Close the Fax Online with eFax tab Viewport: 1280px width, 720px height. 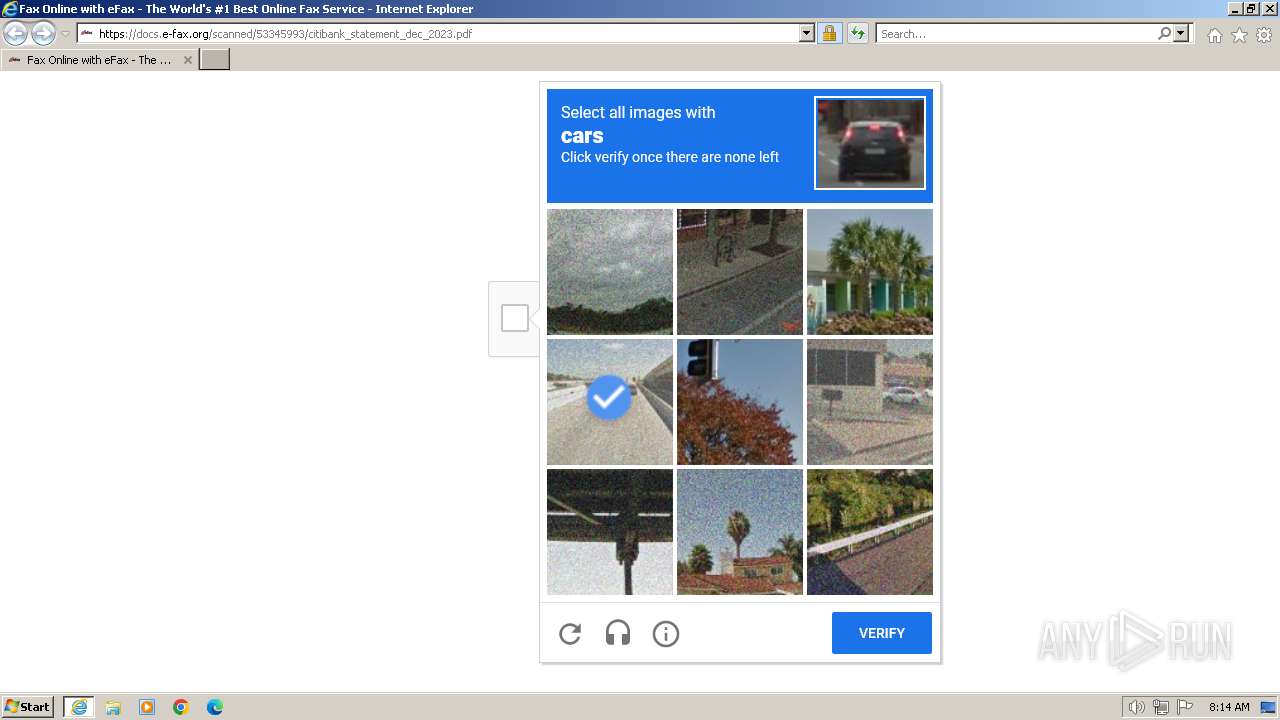point(187,60)
